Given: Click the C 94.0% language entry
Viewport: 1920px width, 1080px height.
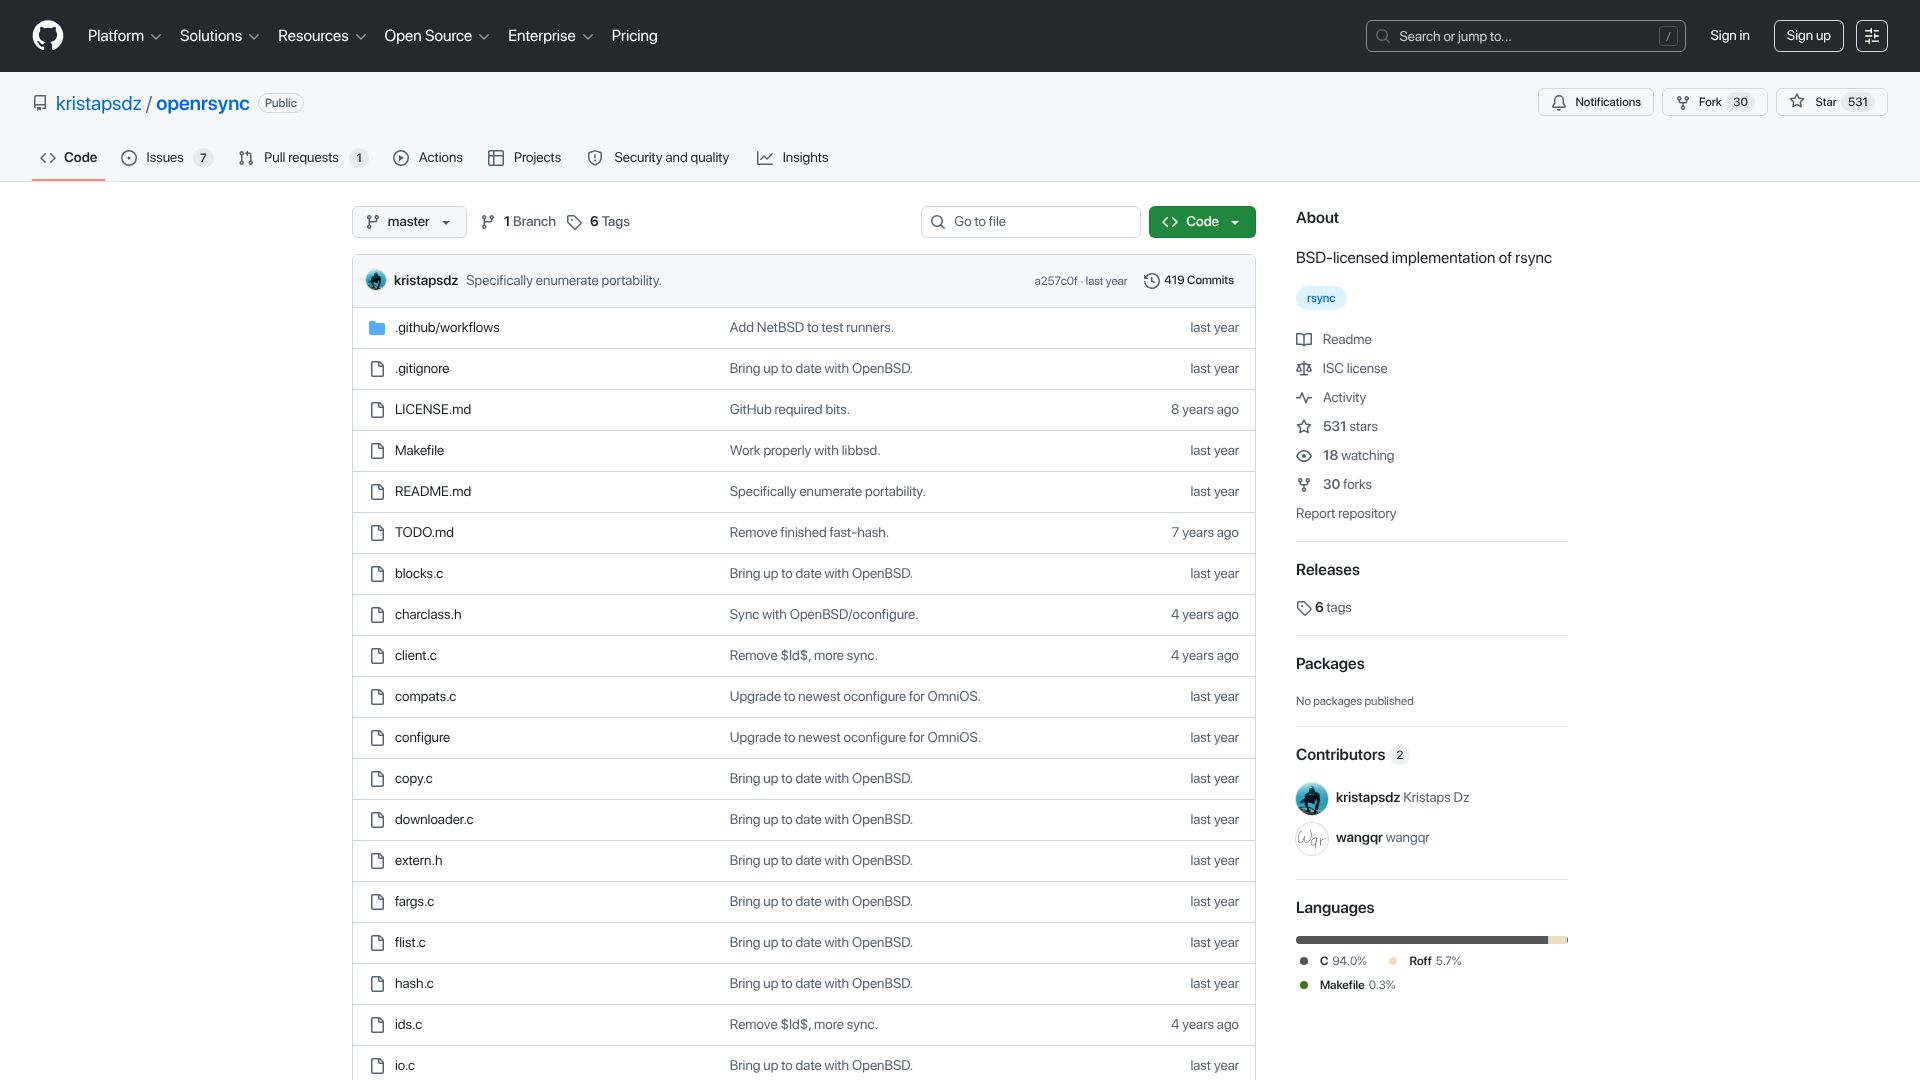Looking at the screenshot, I should pyautogui.click(x=1333, y=961).
